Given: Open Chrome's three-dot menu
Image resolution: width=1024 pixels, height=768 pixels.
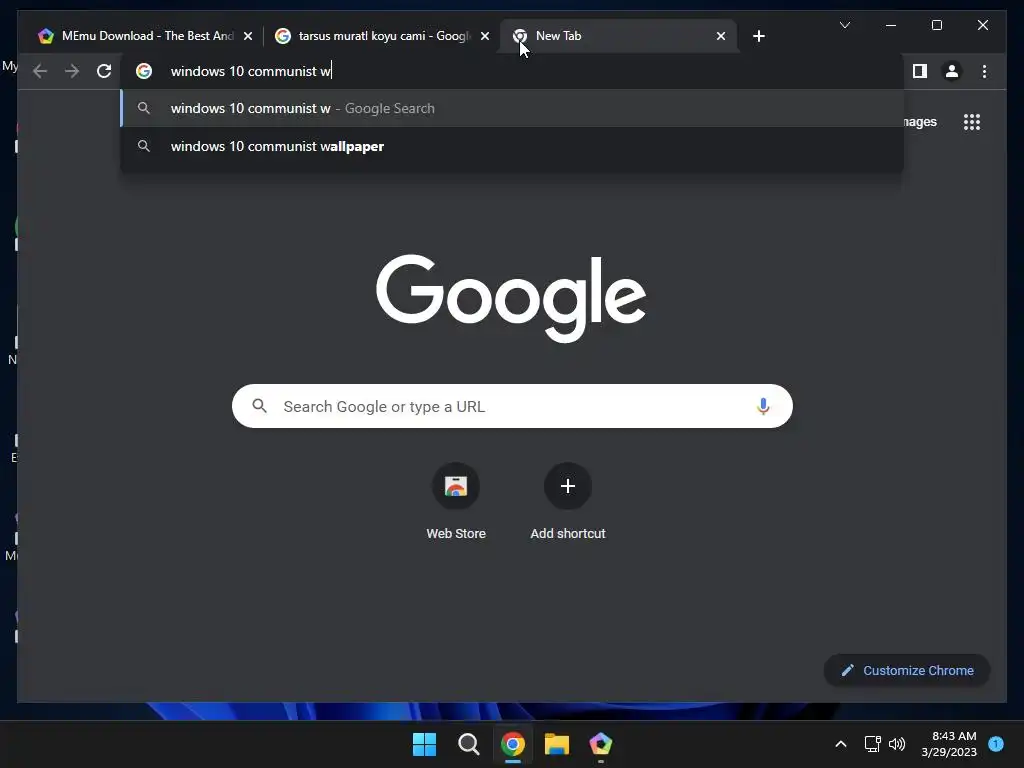Looking at the screenshot, I should (x=984, y=71).
